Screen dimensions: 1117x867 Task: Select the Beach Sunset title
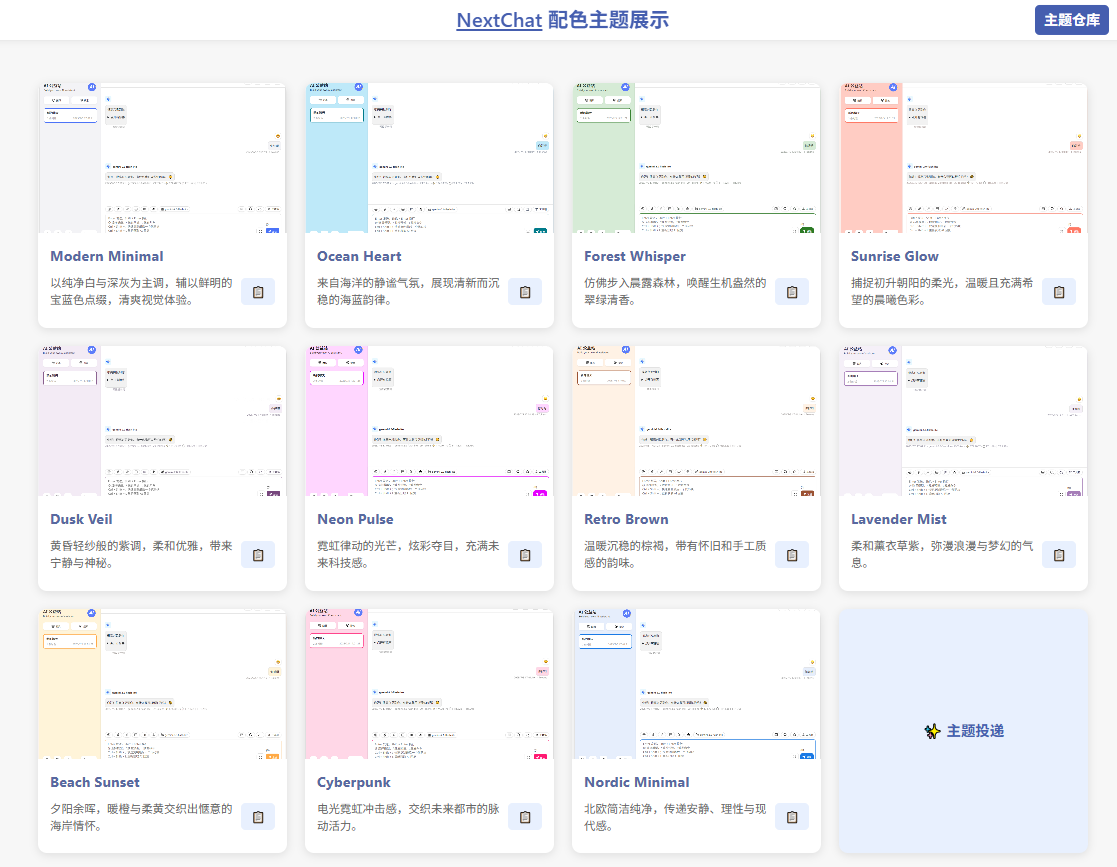(x=95, y=782)
